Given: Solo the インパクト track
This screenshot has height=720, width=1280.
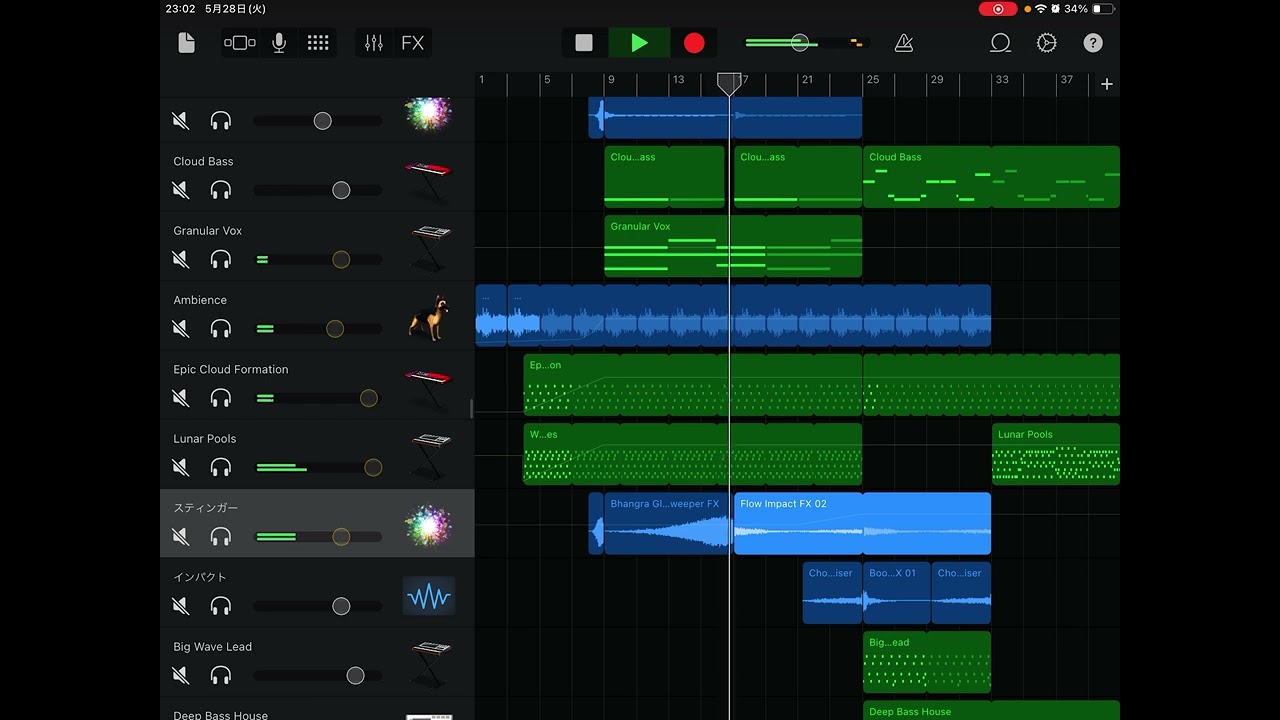Looking at the screenshot, I should click(x=221, y=606).
